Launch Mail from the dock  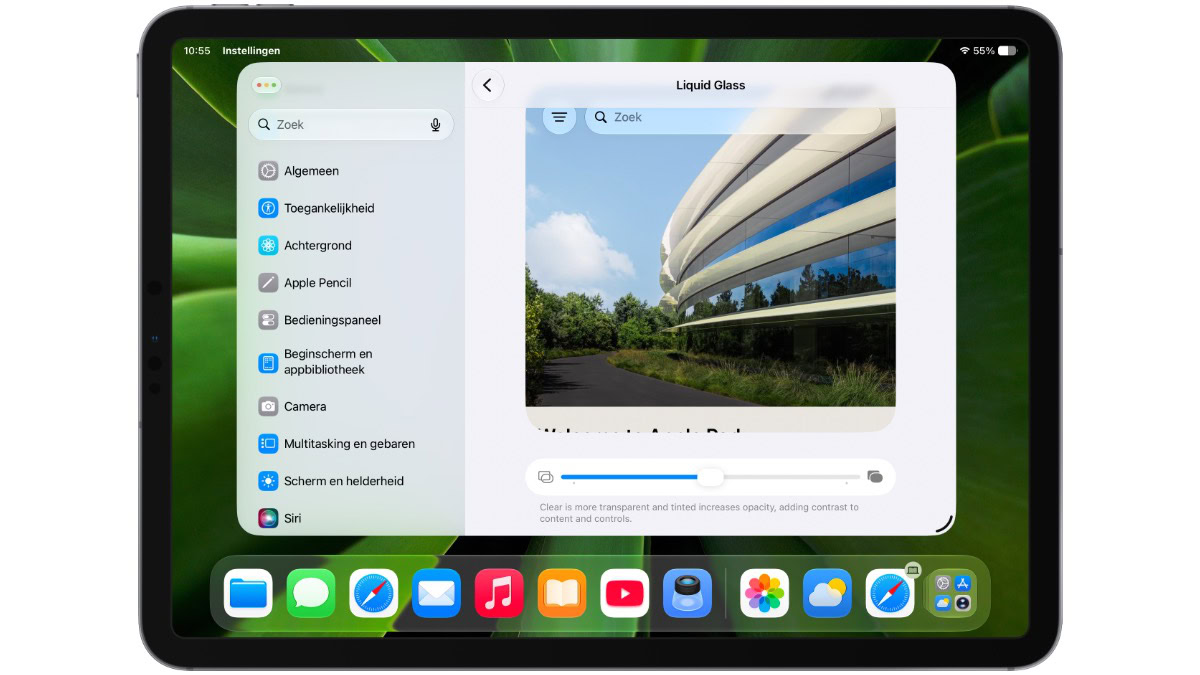437,594
